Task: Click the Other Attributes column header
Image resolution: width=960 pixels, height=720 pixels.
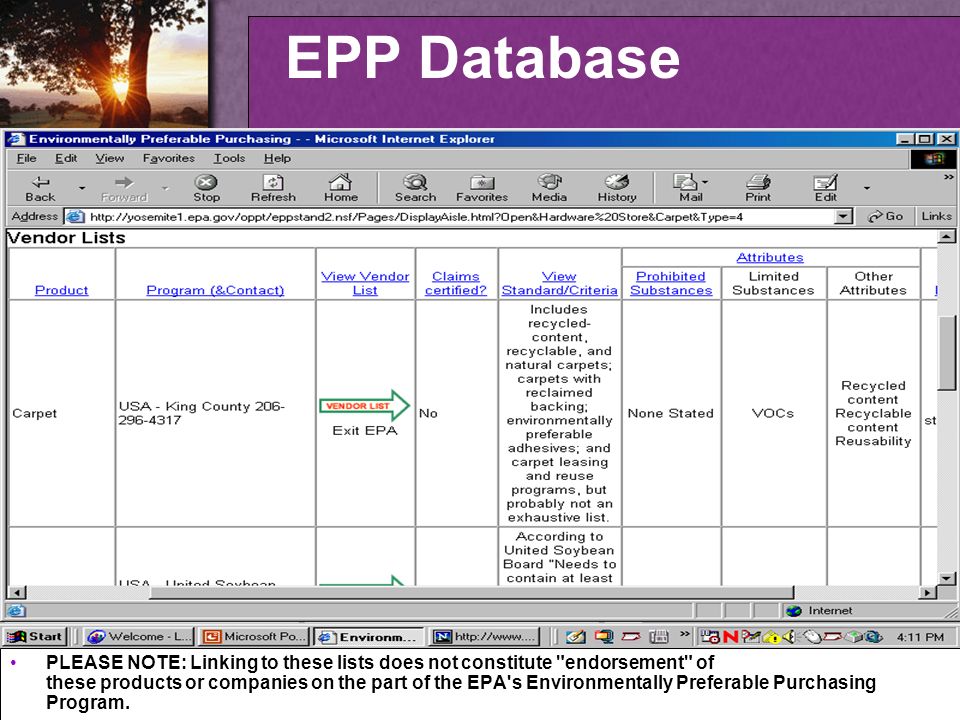Action: (x=873, y=283)
